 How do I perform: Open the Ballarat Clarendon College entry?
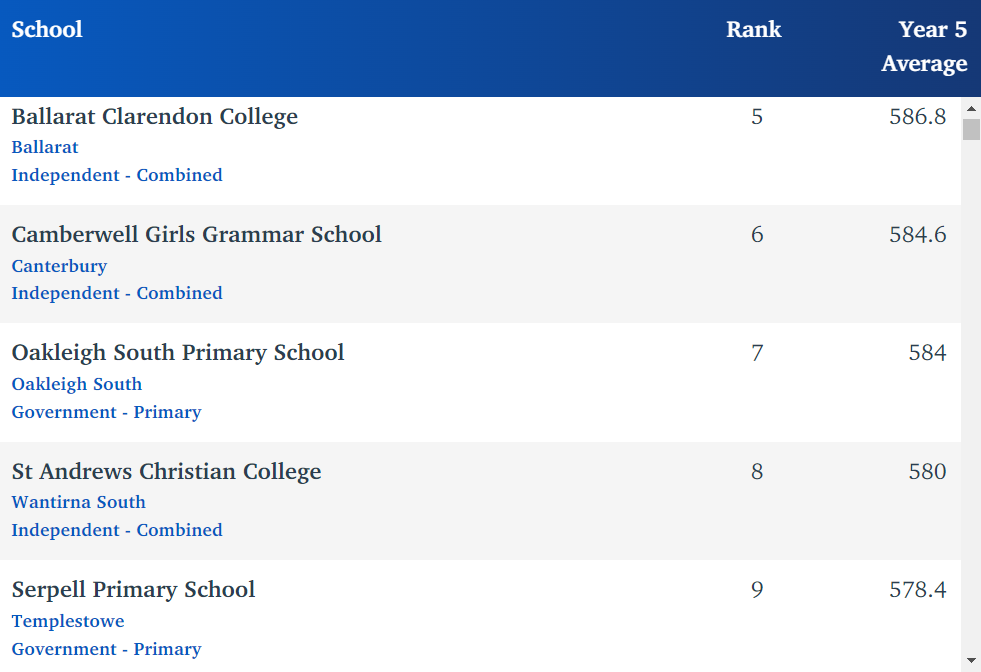tap(155, 116)
